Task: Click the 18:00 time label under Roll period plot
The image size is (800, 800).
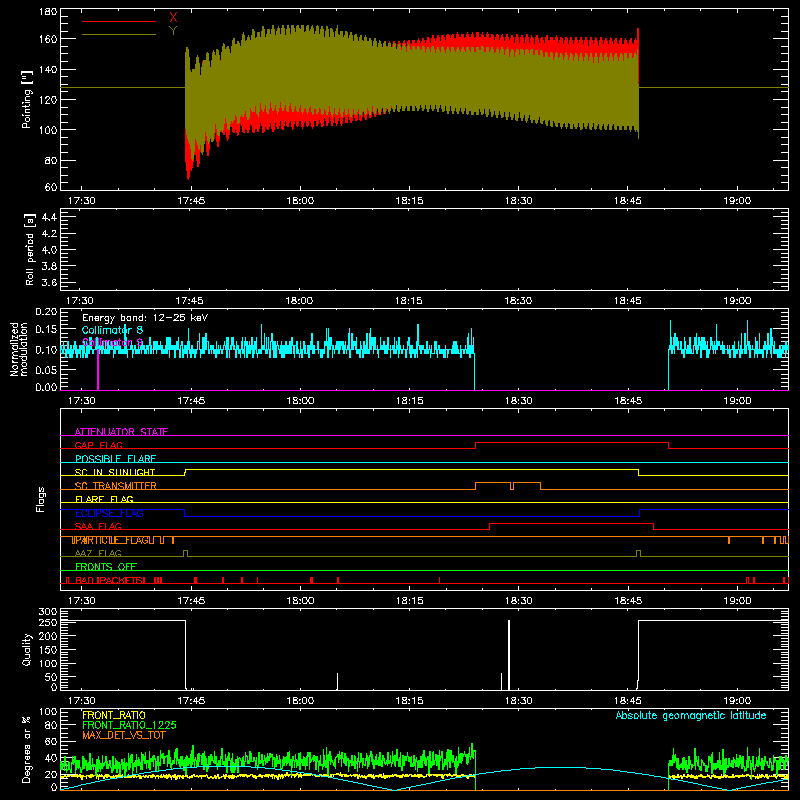Action: click(x=299, y=301)
